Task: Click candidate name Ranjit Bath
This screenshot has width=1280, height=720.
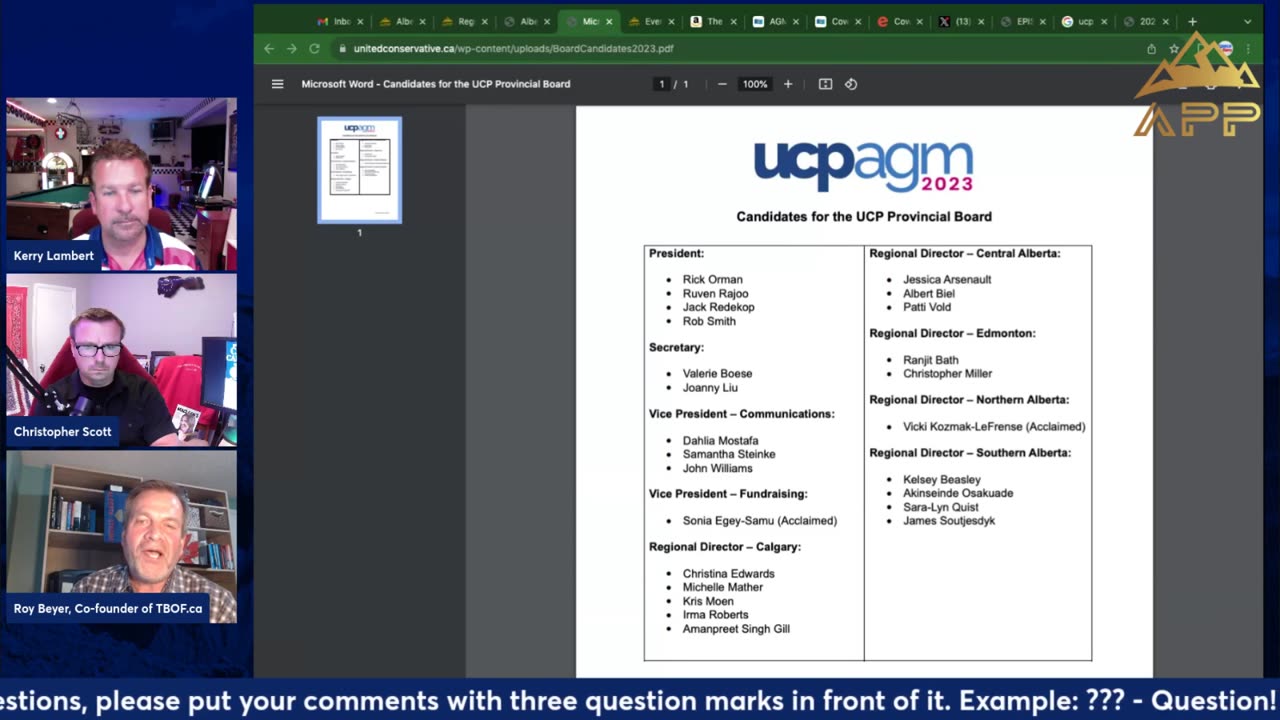Action: point(931,360)
